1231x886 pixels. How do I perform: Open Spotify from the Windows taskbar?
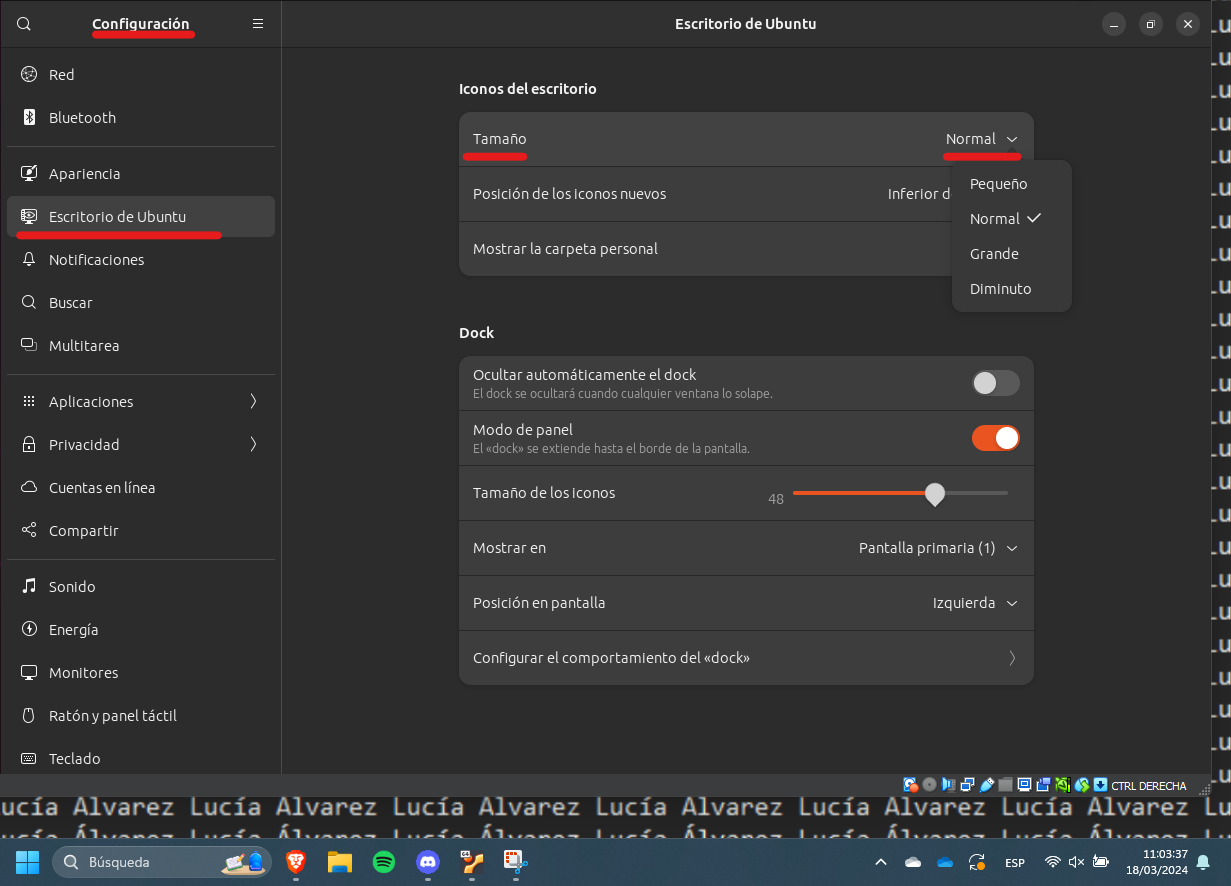(384, 862)
